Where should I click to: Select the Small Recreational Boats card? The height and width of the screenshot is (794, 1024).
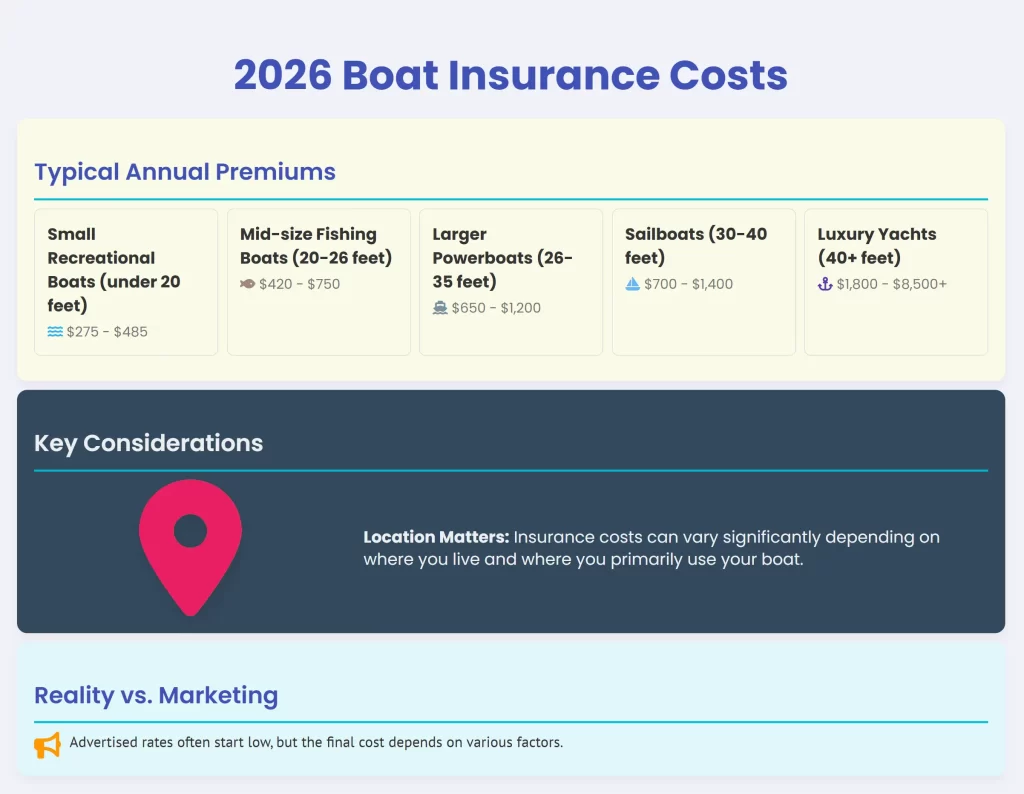[x=126, y=281]
